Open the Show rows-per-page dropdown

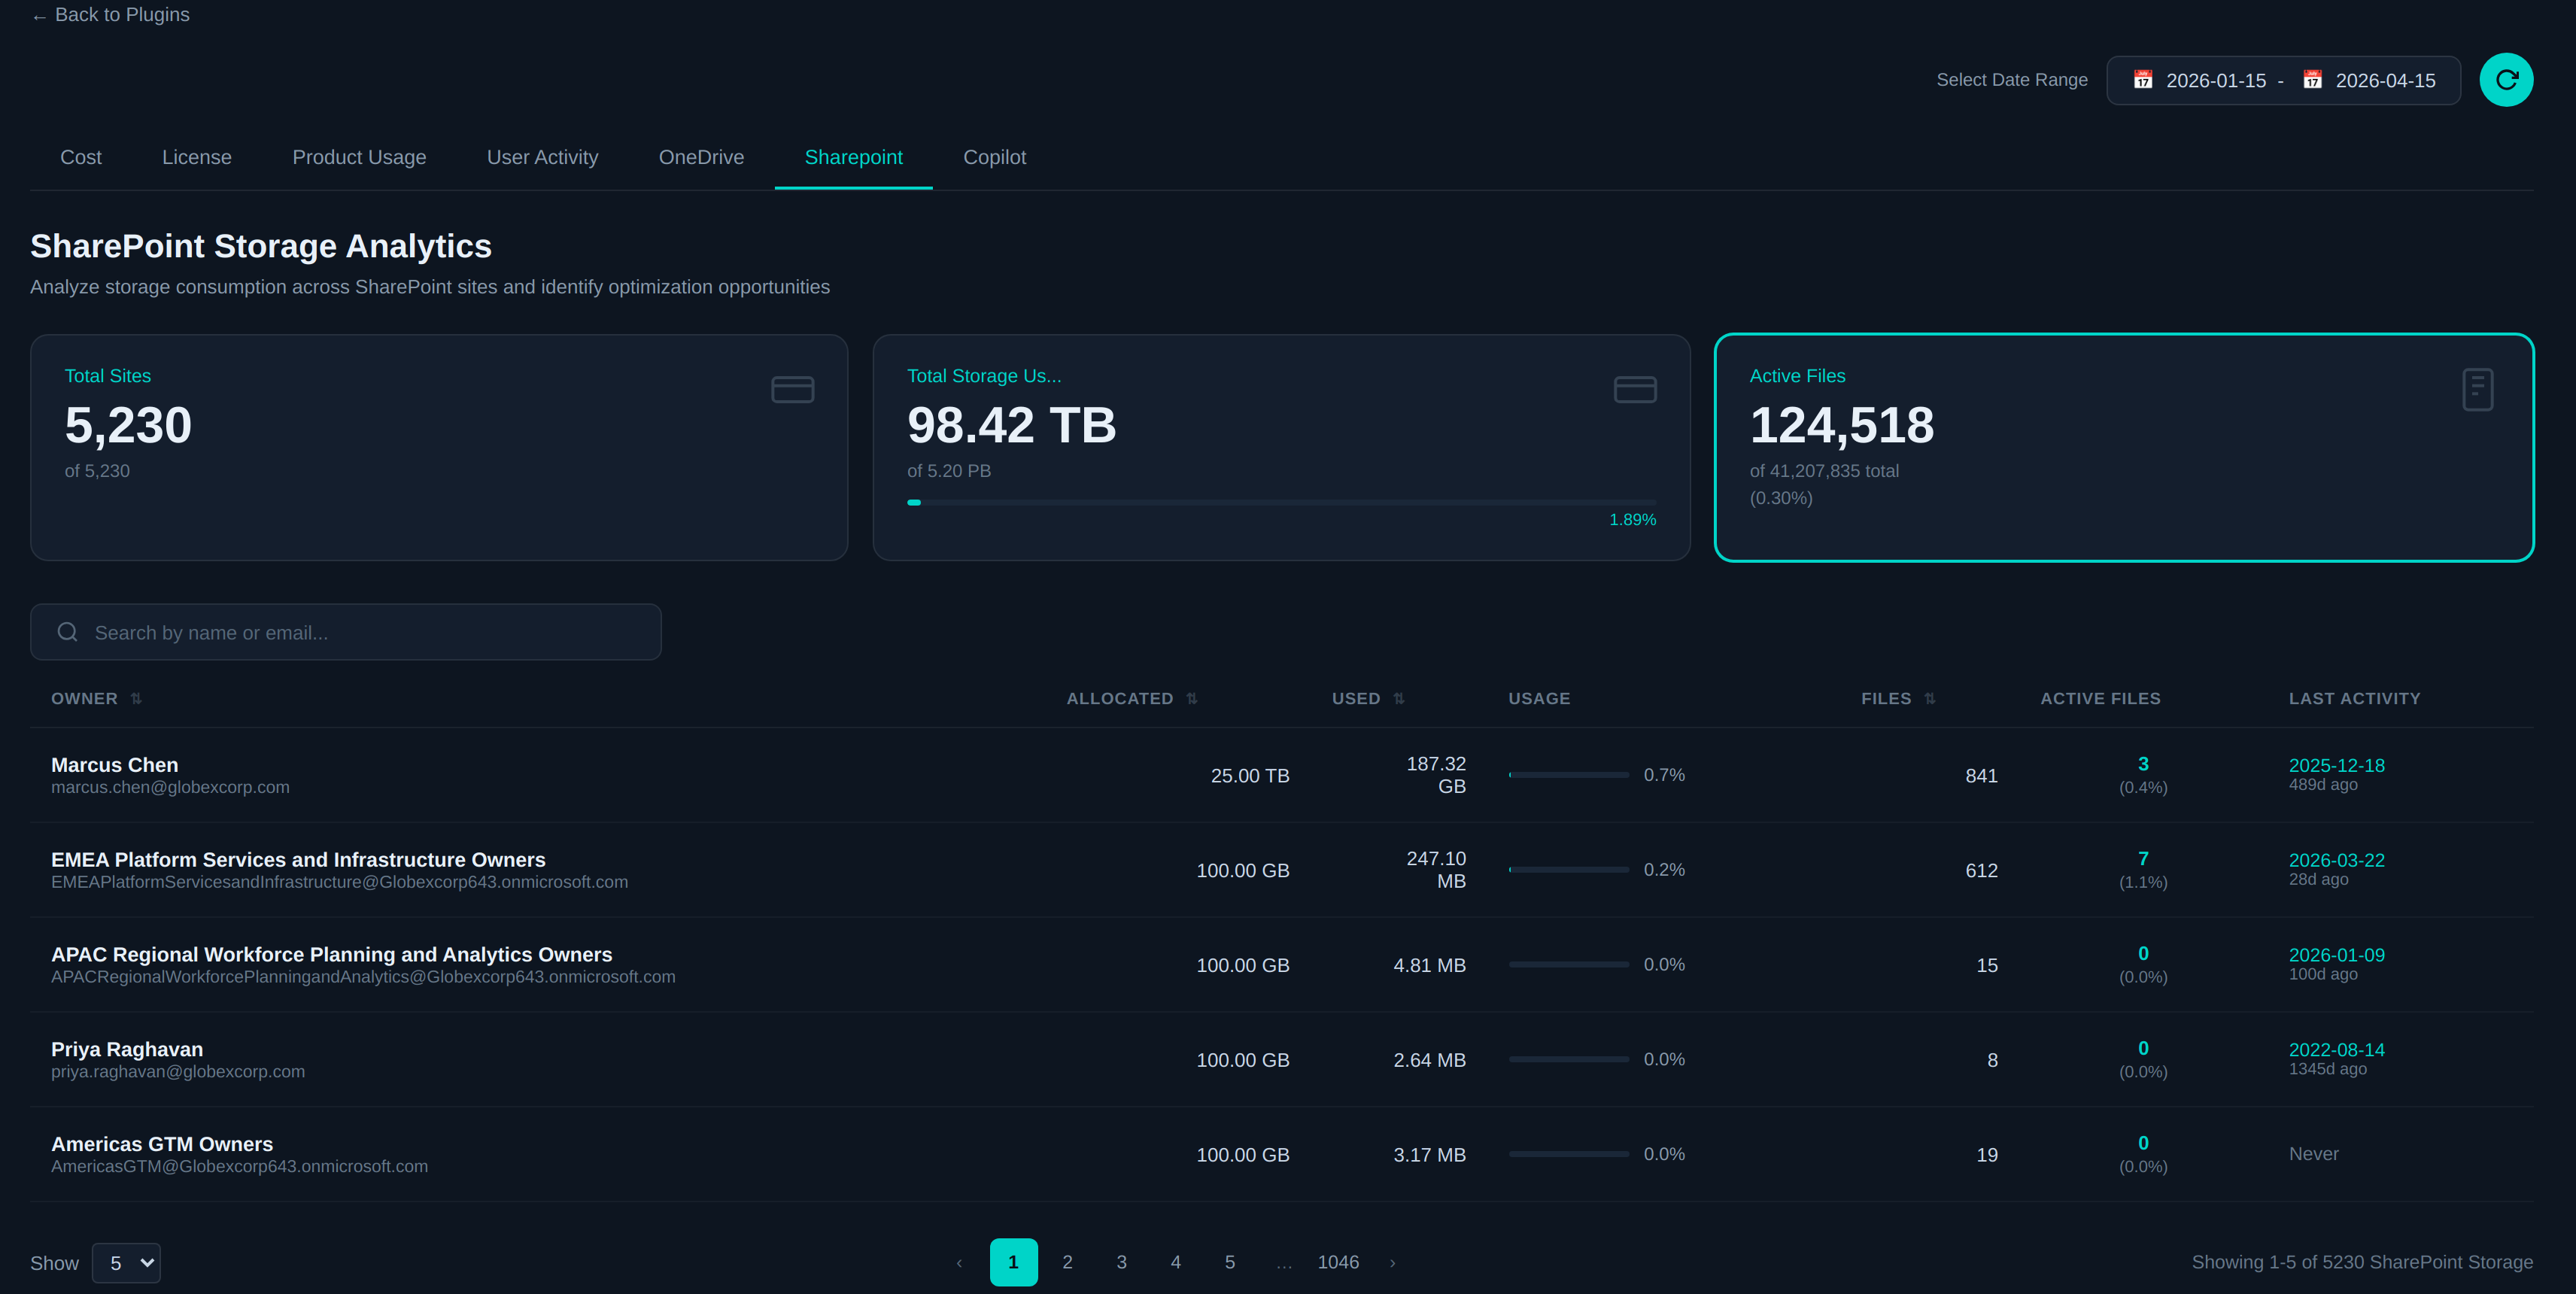click(x=126, y=1263)
